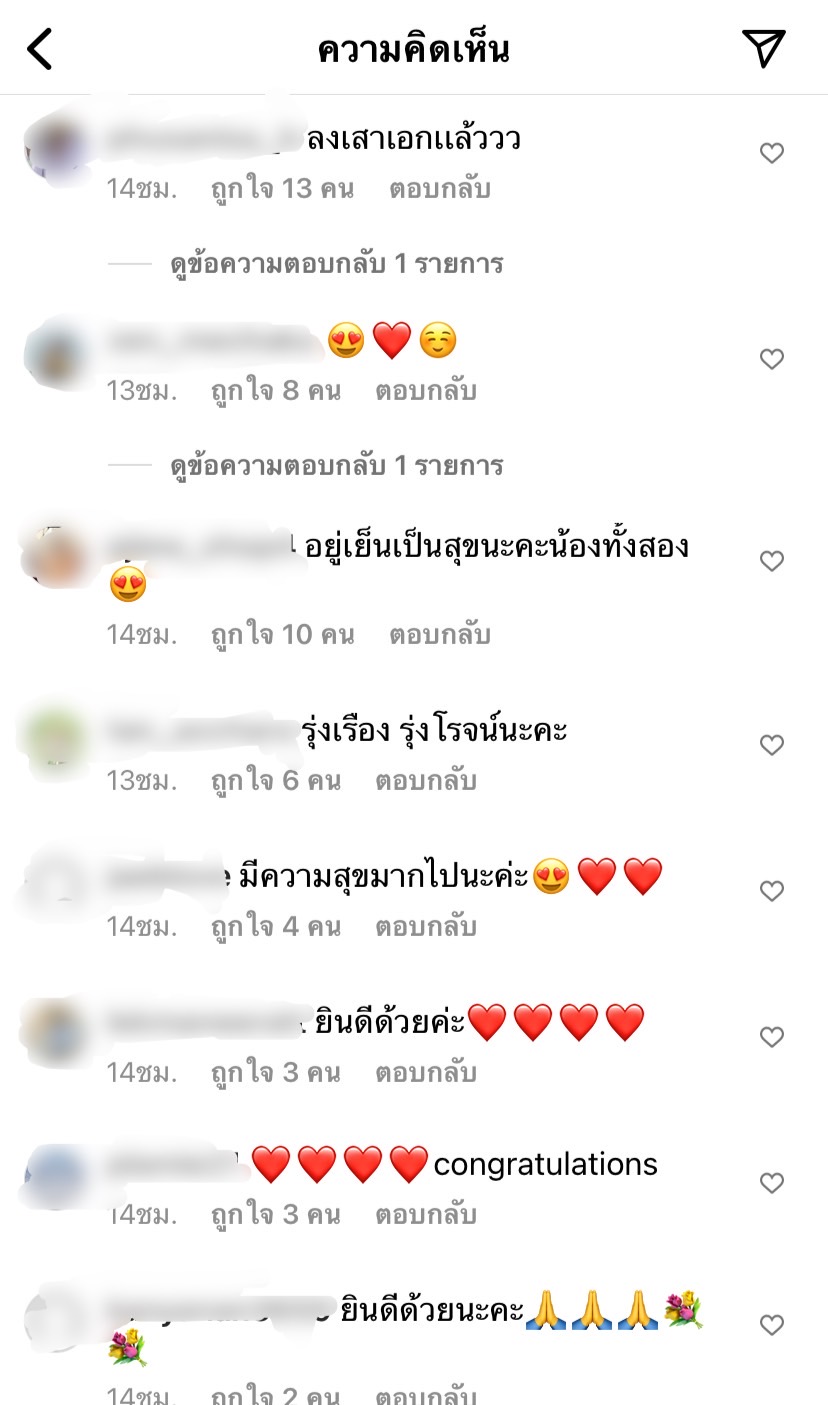Screen dimensions: 828x1405
Task: Expand first 'ดูข้อความตอบกลับ 1 รายการ' replies
Action: 336,264
